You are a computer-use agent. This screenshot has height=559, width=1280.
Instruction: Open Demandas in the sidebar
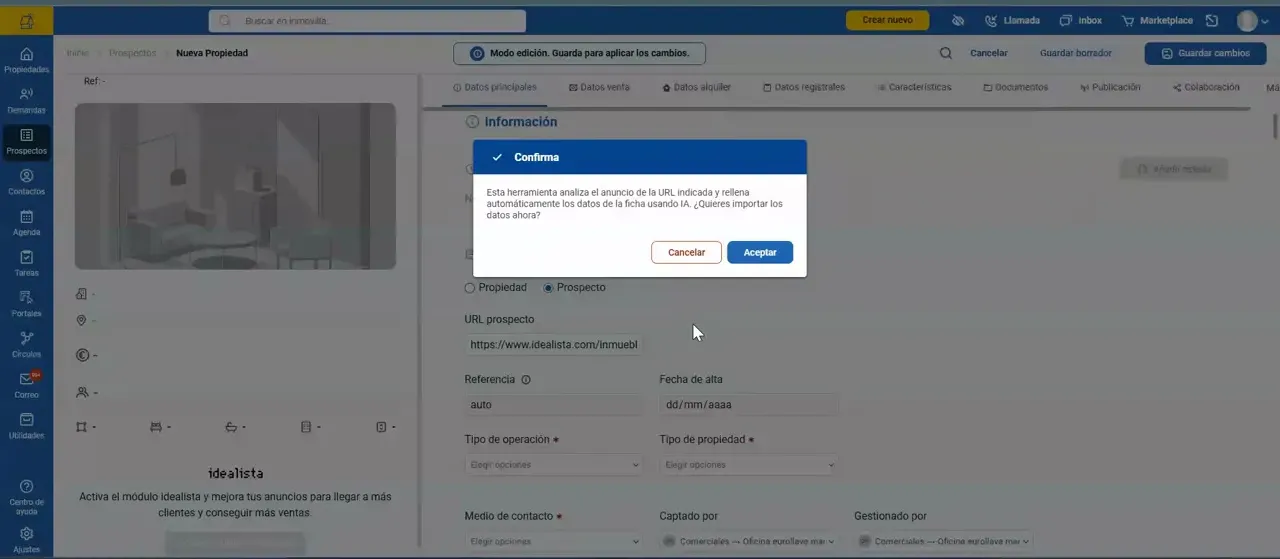(x=26, y=101)
